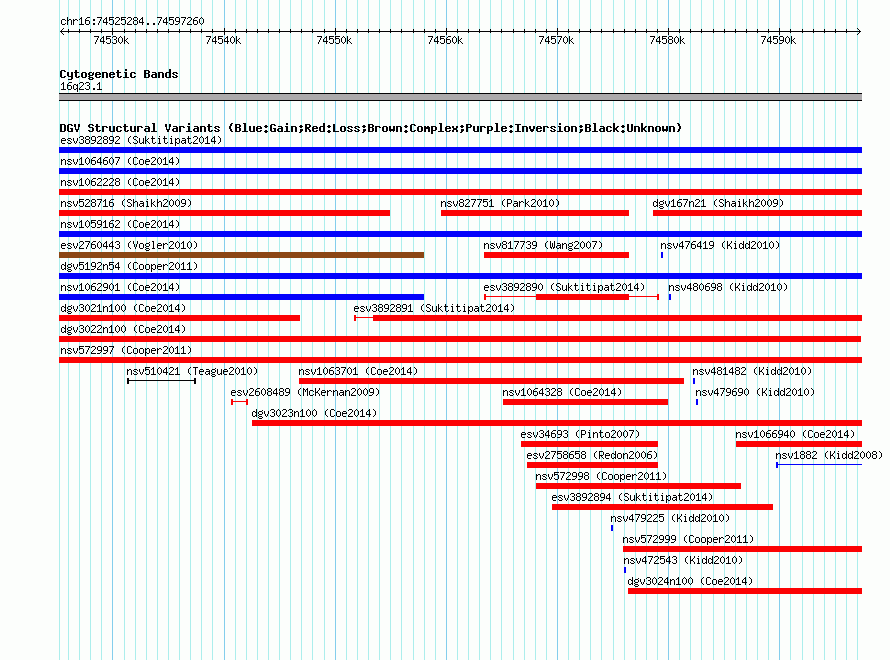This screenshot has height=660, width=890.
Task: Open dgv5192n54 (Cooper2011) label
Action: 129,266
